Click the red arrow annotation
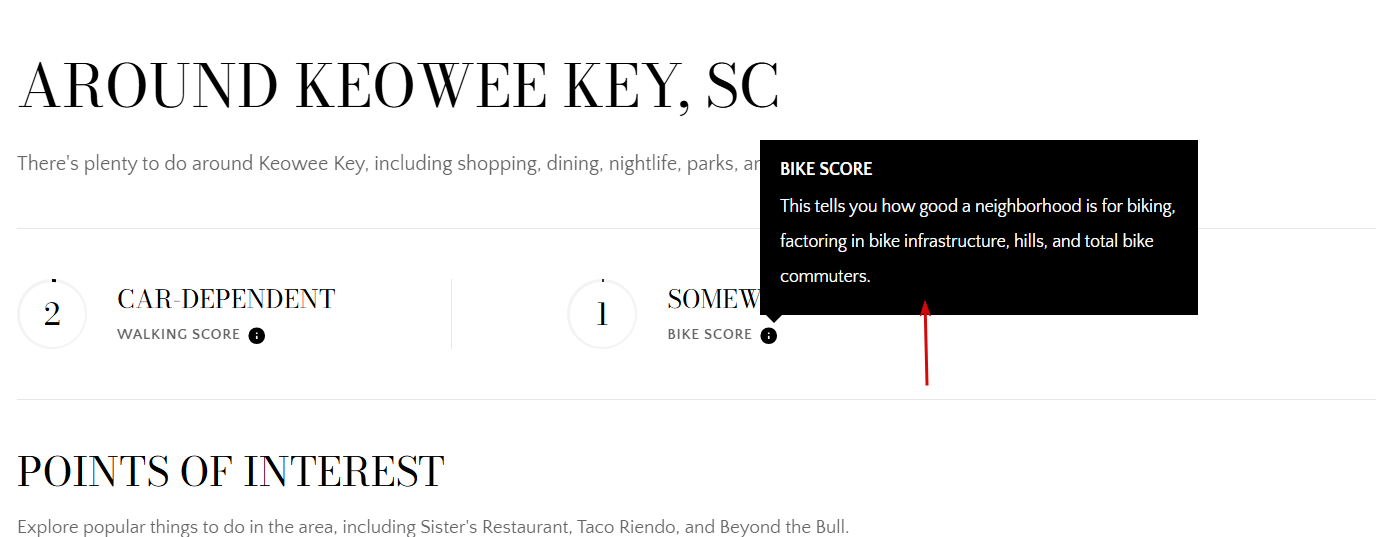Viewport: 1376px width, 537px height. pyautogui.click(x=926, y=343)
